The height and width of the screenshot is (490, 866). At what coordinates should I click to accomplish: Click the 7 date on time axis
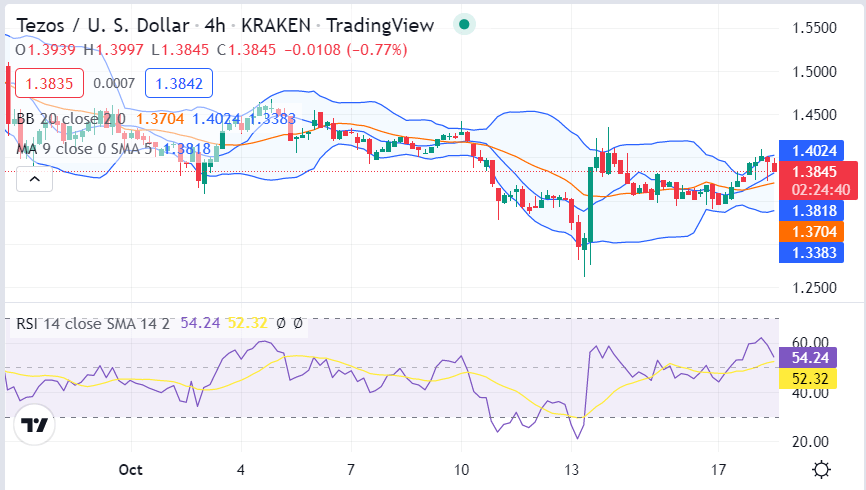[x=351, y=470]
